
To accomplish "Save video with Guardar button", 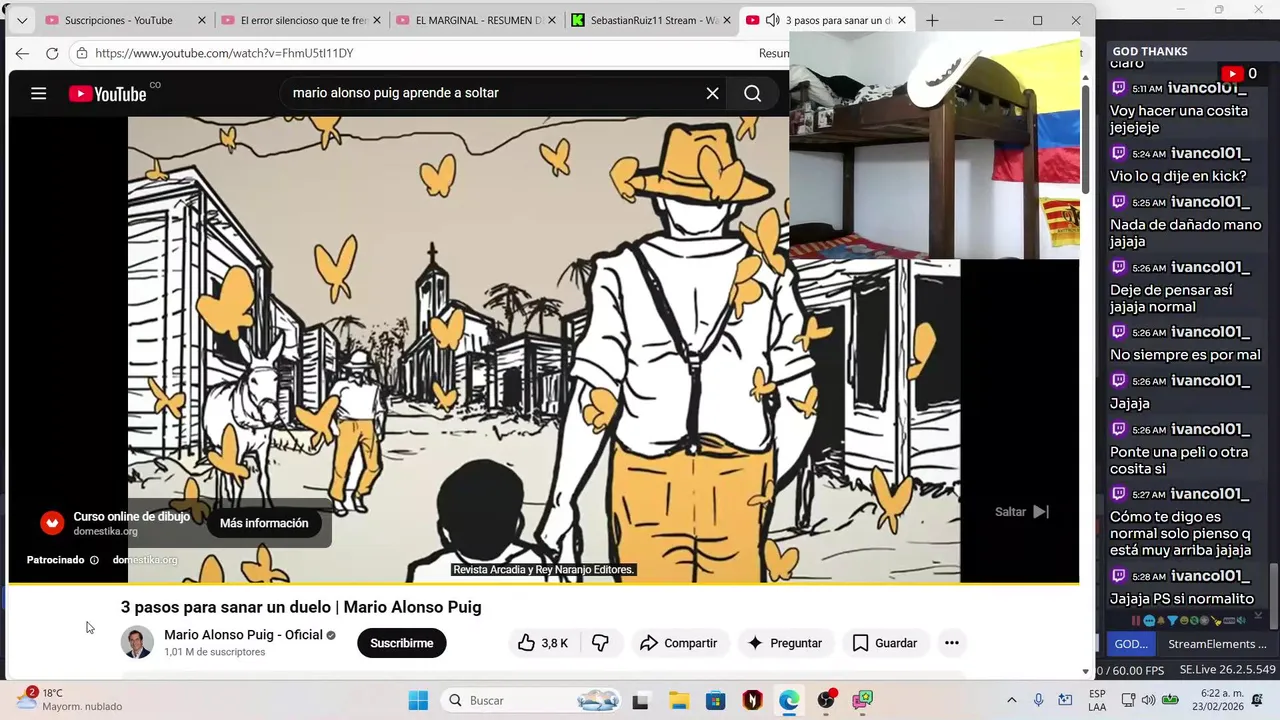I will [885, 643].
